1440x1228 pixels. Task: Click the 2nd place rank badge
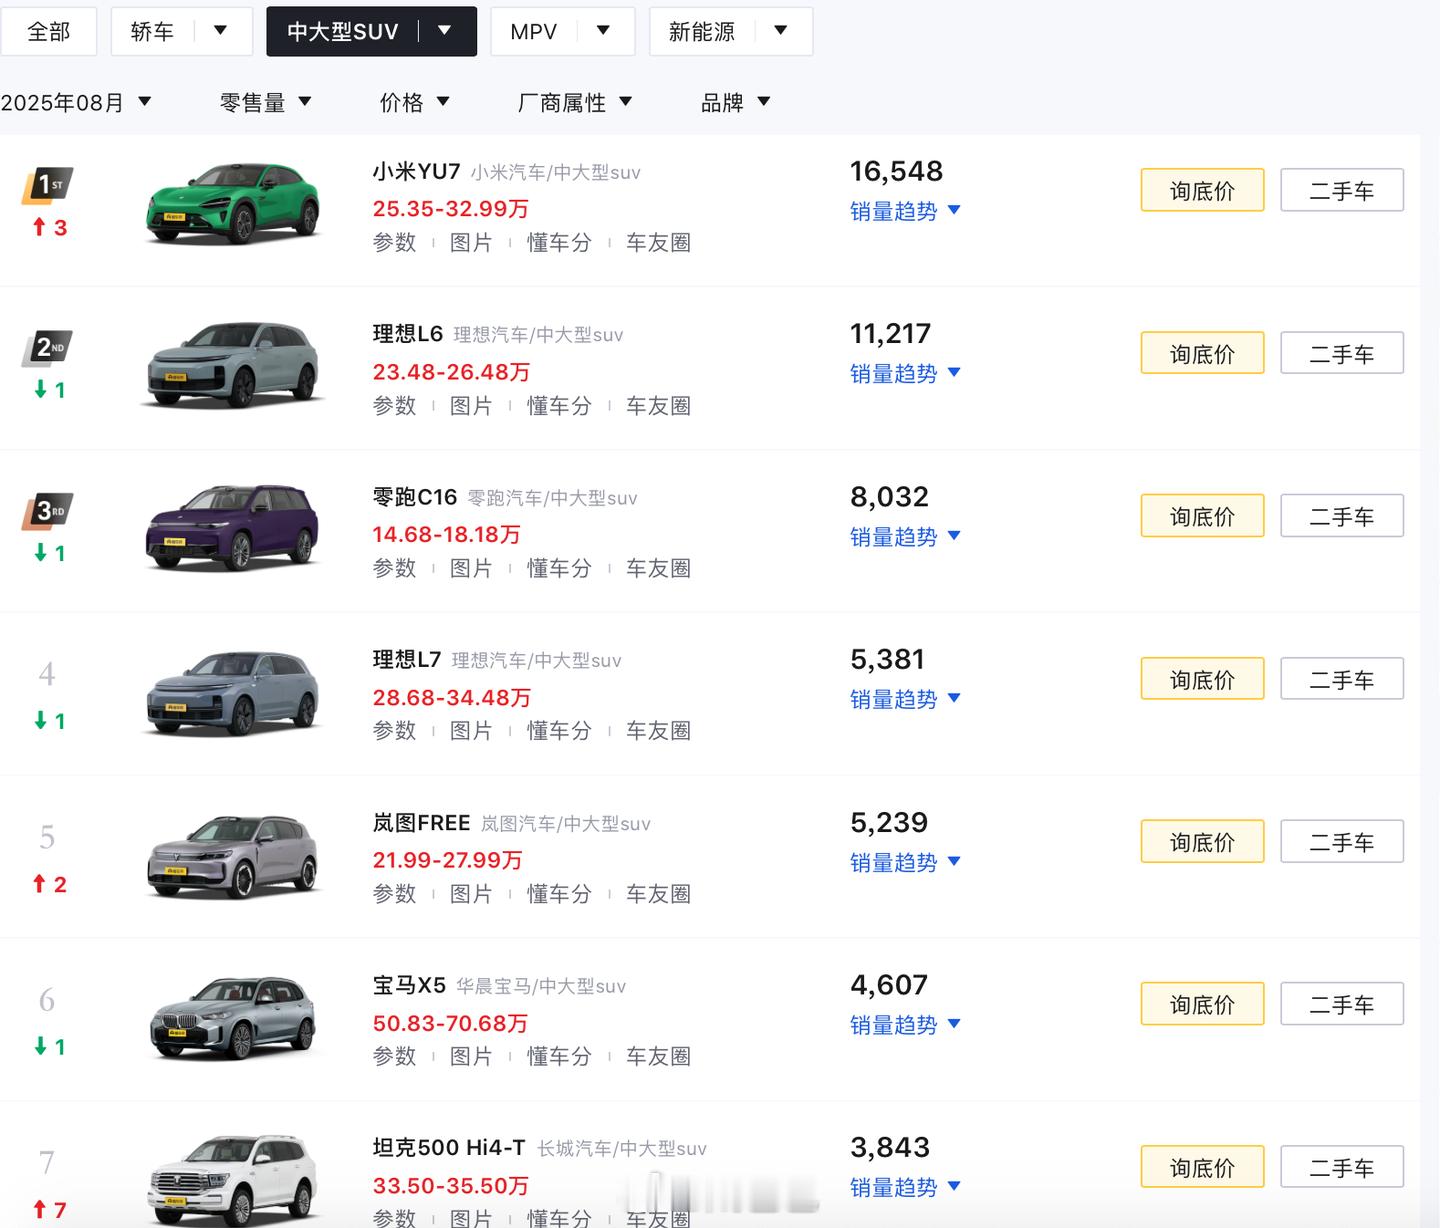47,348
